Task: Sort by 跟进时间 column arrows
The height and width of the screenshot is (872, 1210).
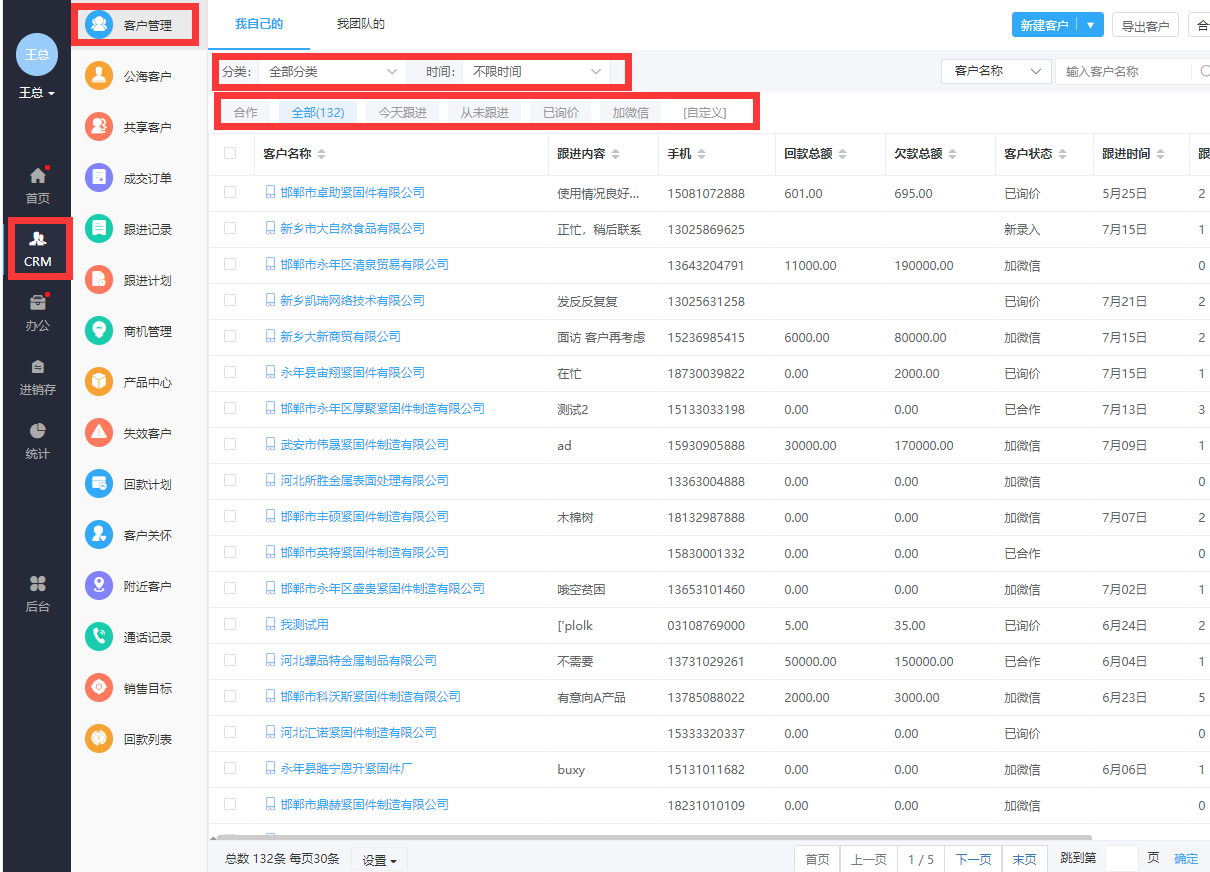Action: [x=1160, y=154]
